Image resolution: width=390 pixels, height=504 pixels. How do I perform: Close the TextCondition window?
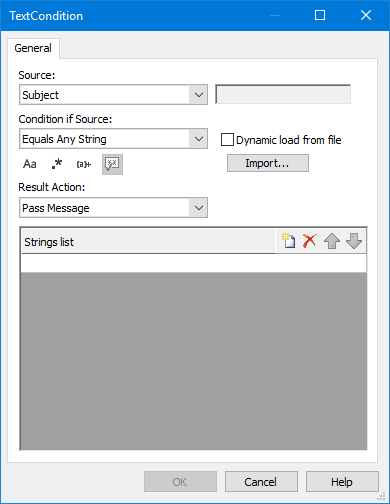click(366, 15)
